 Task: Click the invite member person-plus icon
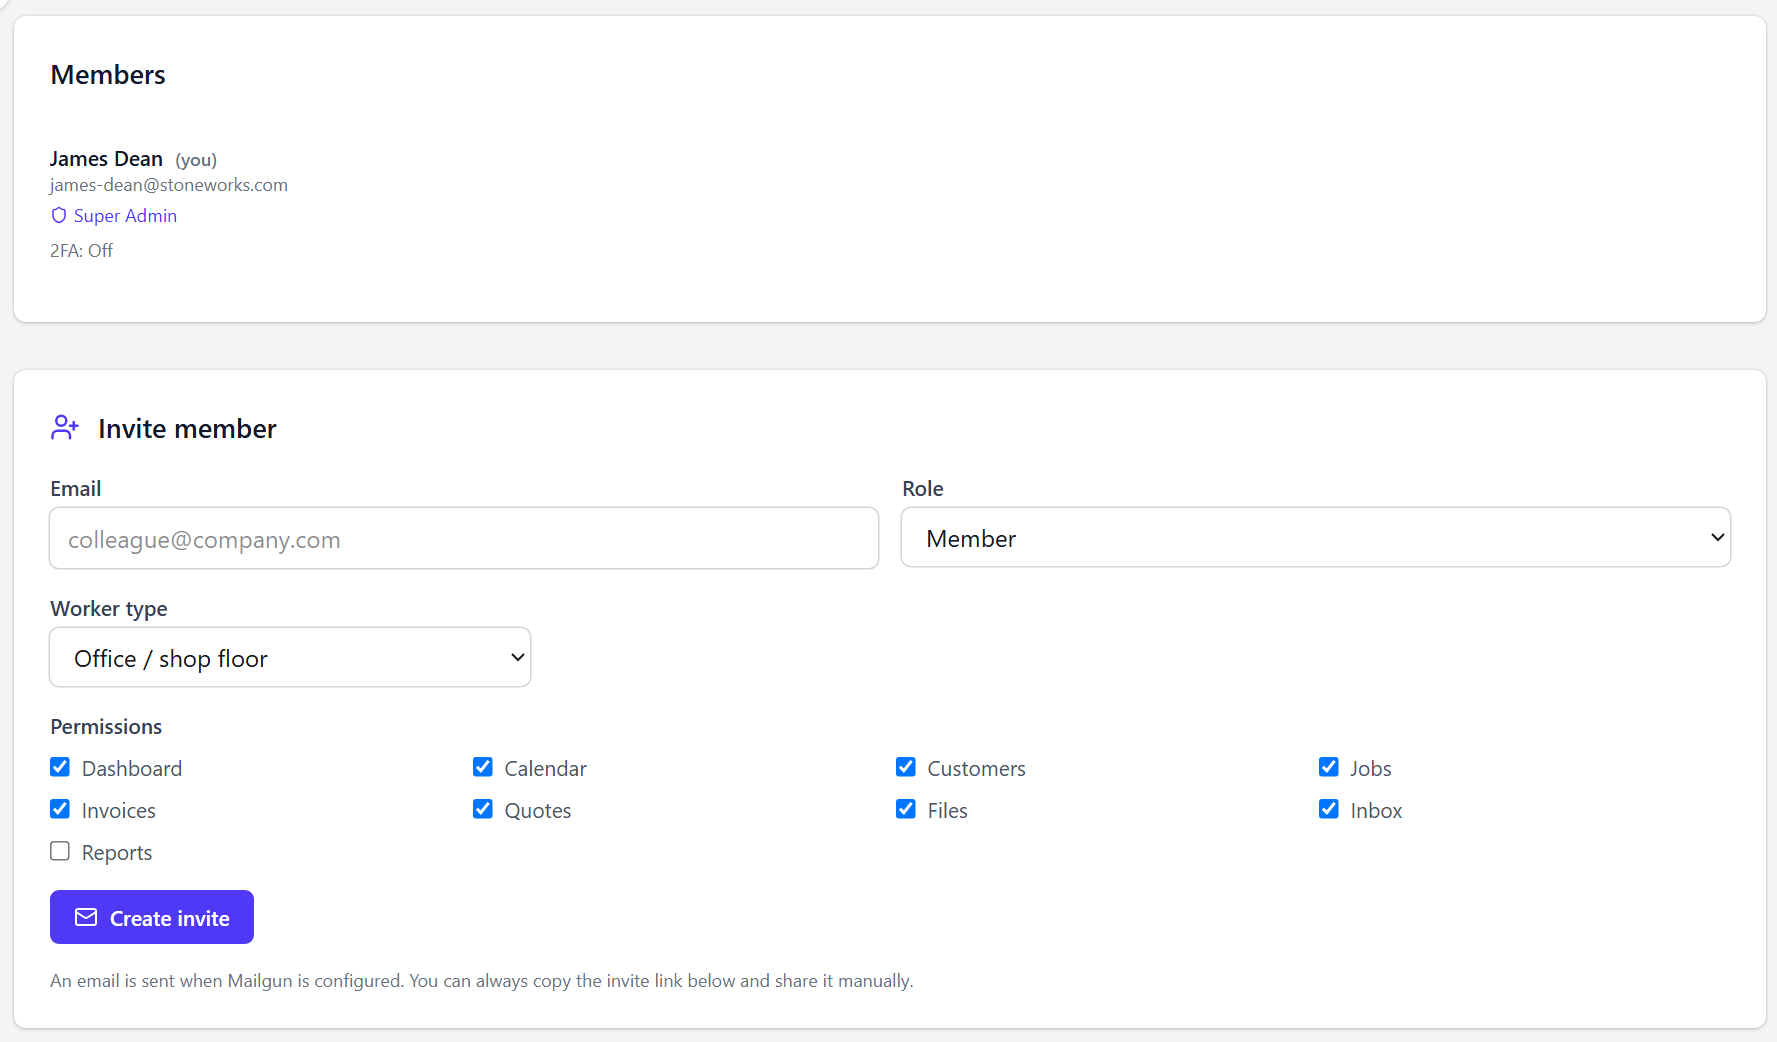(x=65, y=428)
